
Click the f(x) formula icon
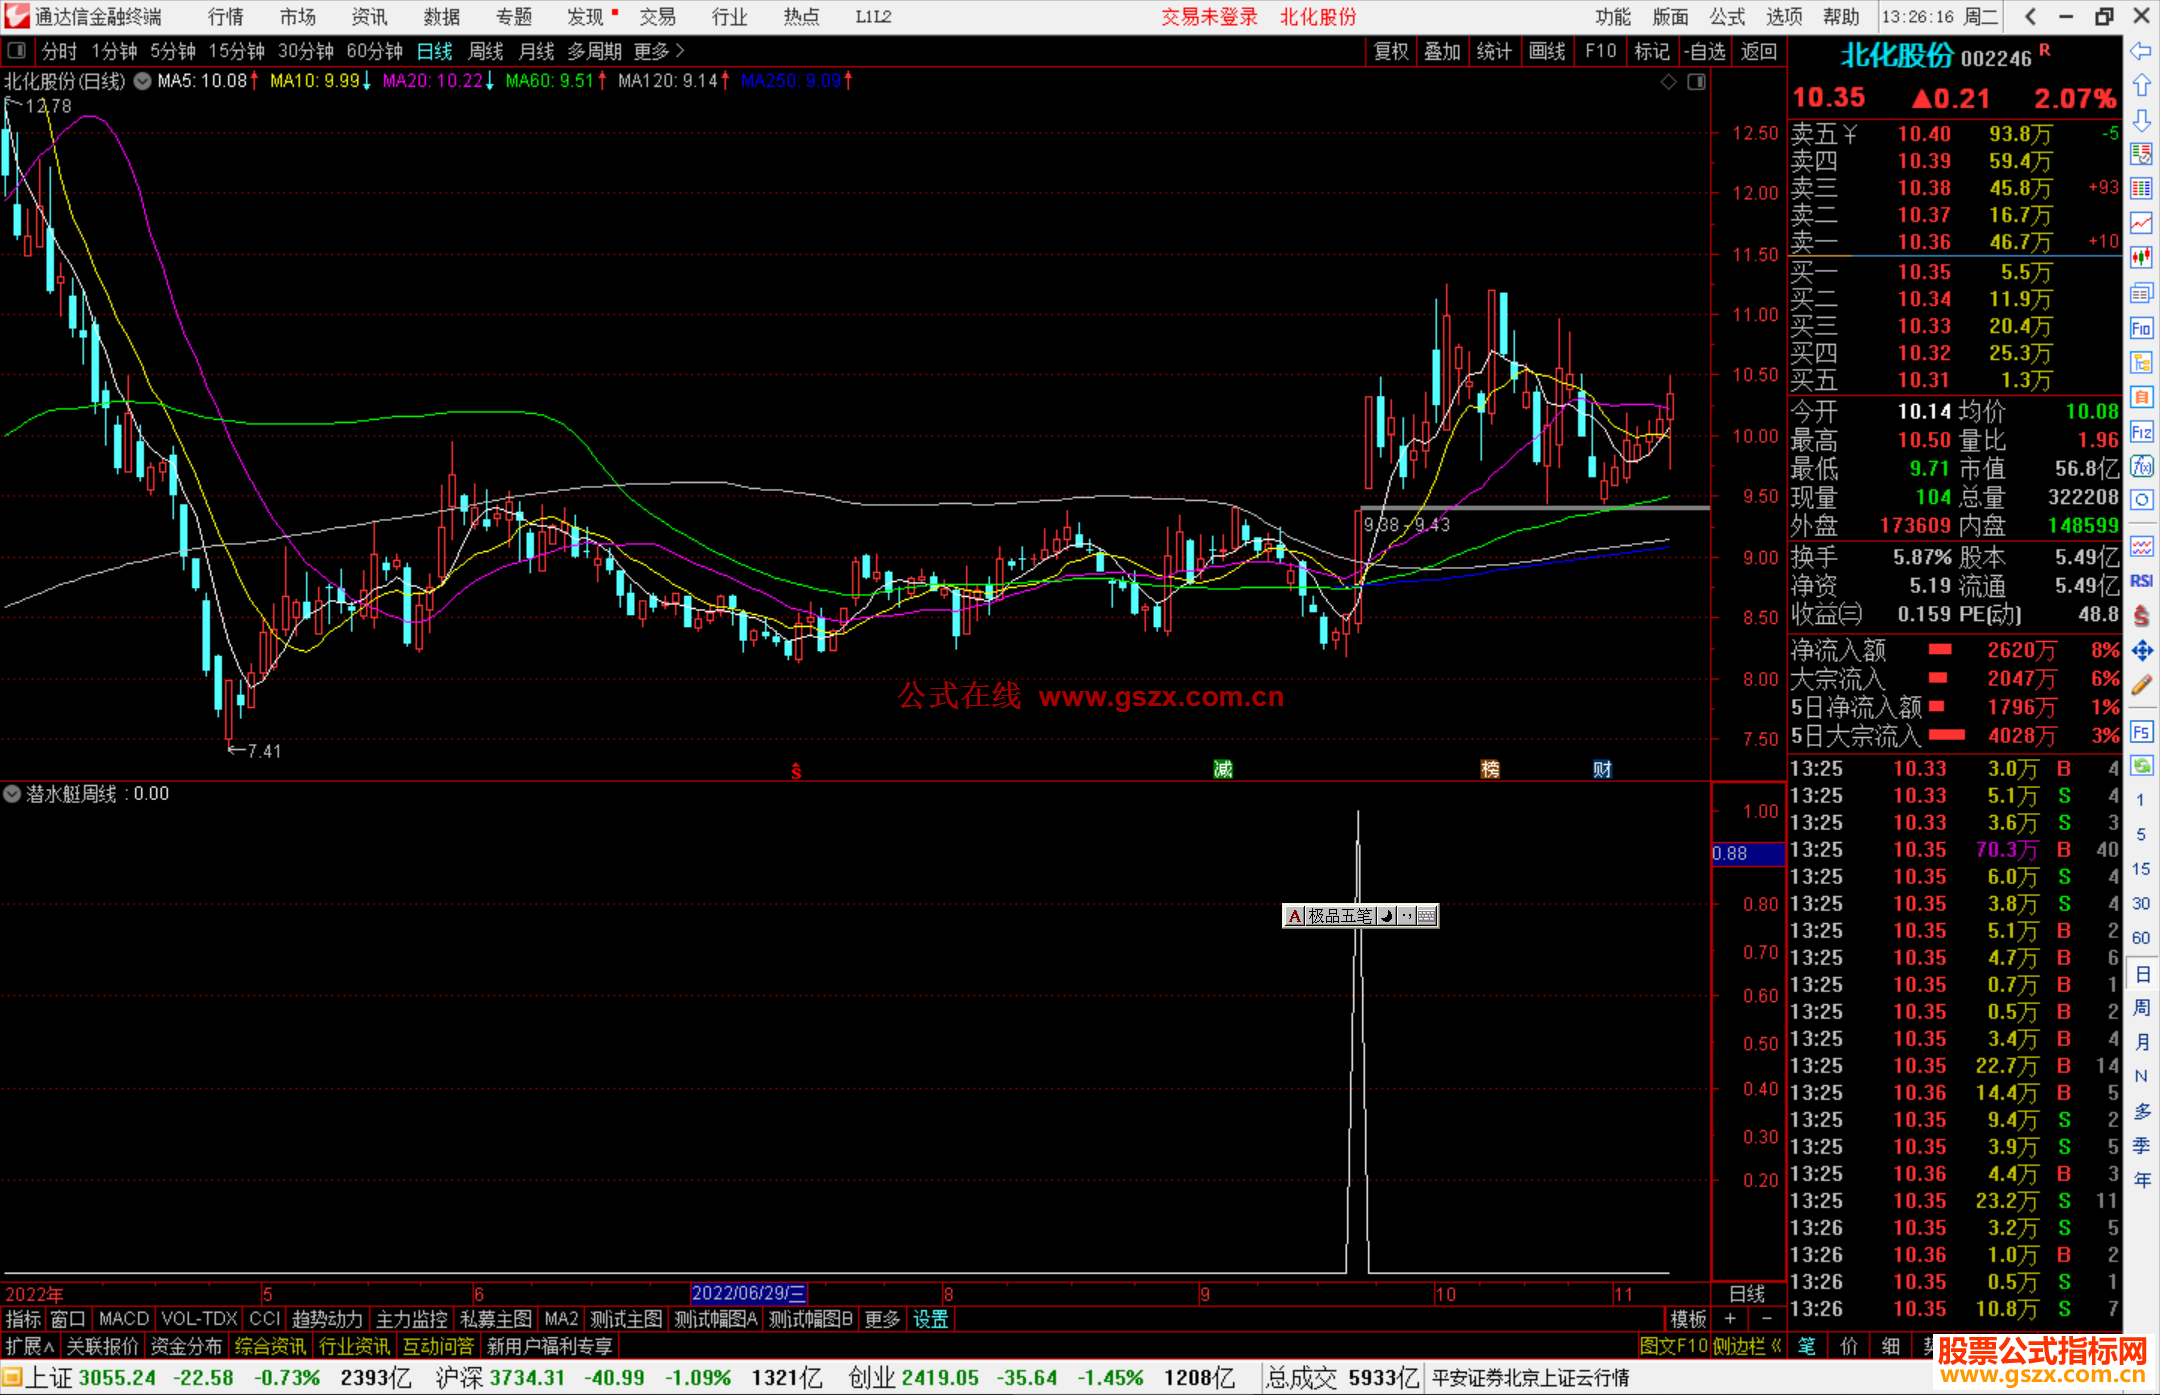tap(2141, 466)
